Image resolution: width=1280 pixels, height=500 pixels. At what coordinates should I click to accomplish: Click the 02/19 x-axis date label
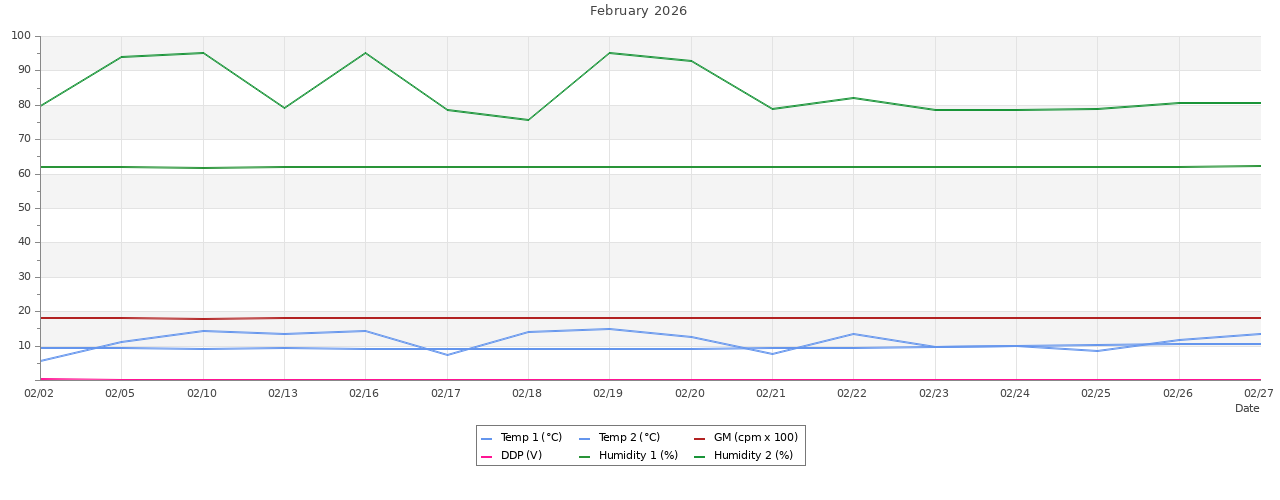(608, 393)
